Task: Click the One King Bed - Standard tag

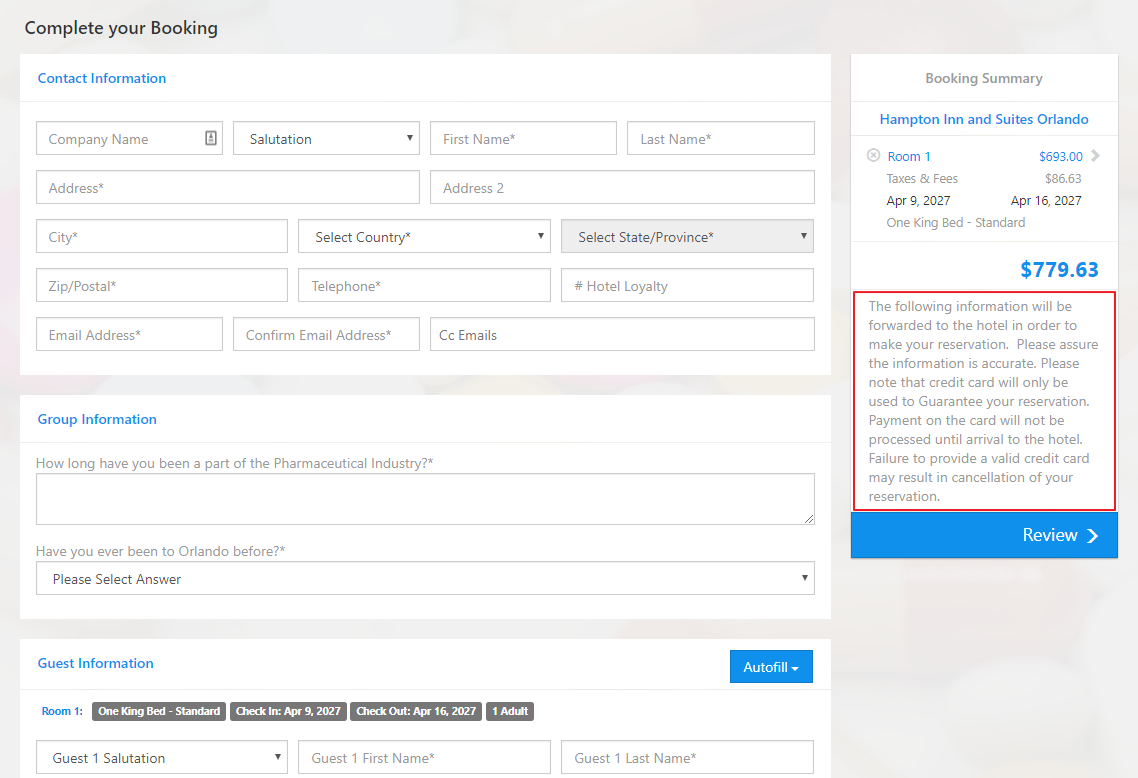Action: (159, 711)
